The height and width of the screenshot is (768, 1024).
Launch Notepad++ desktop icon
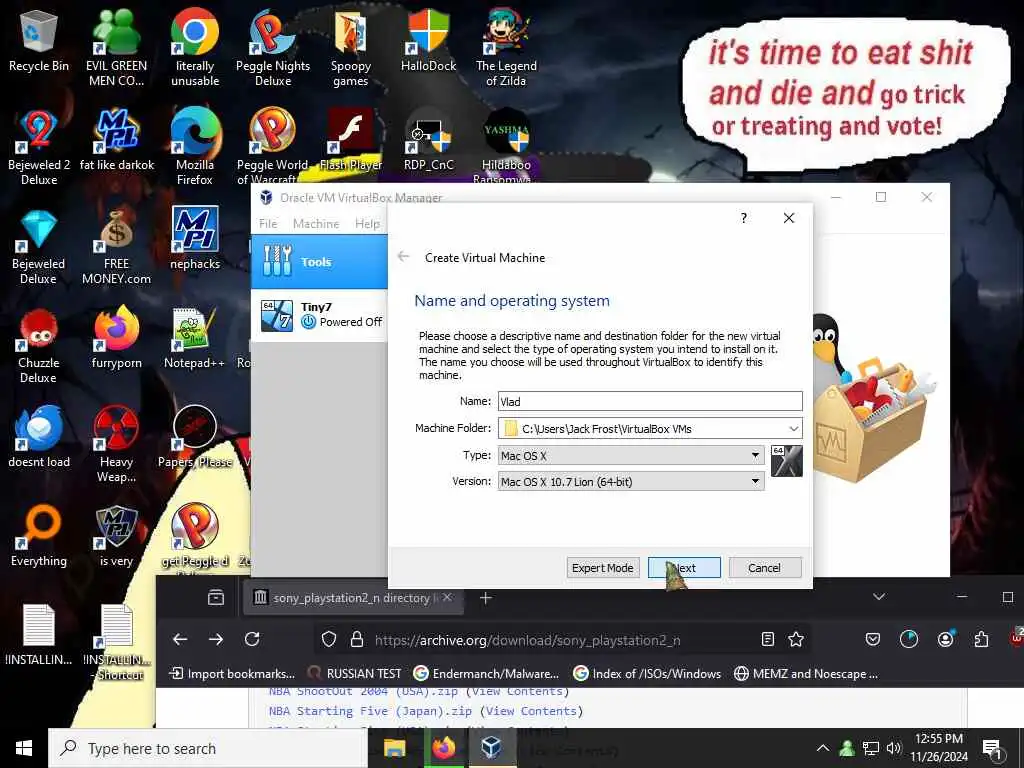point(195,338)
